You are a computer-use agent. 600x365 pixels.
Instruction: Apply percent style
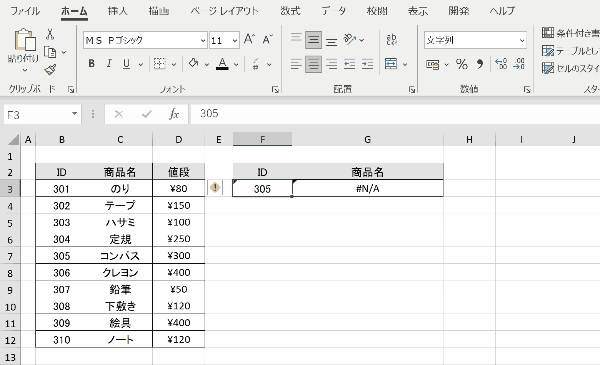pos(462,64)
